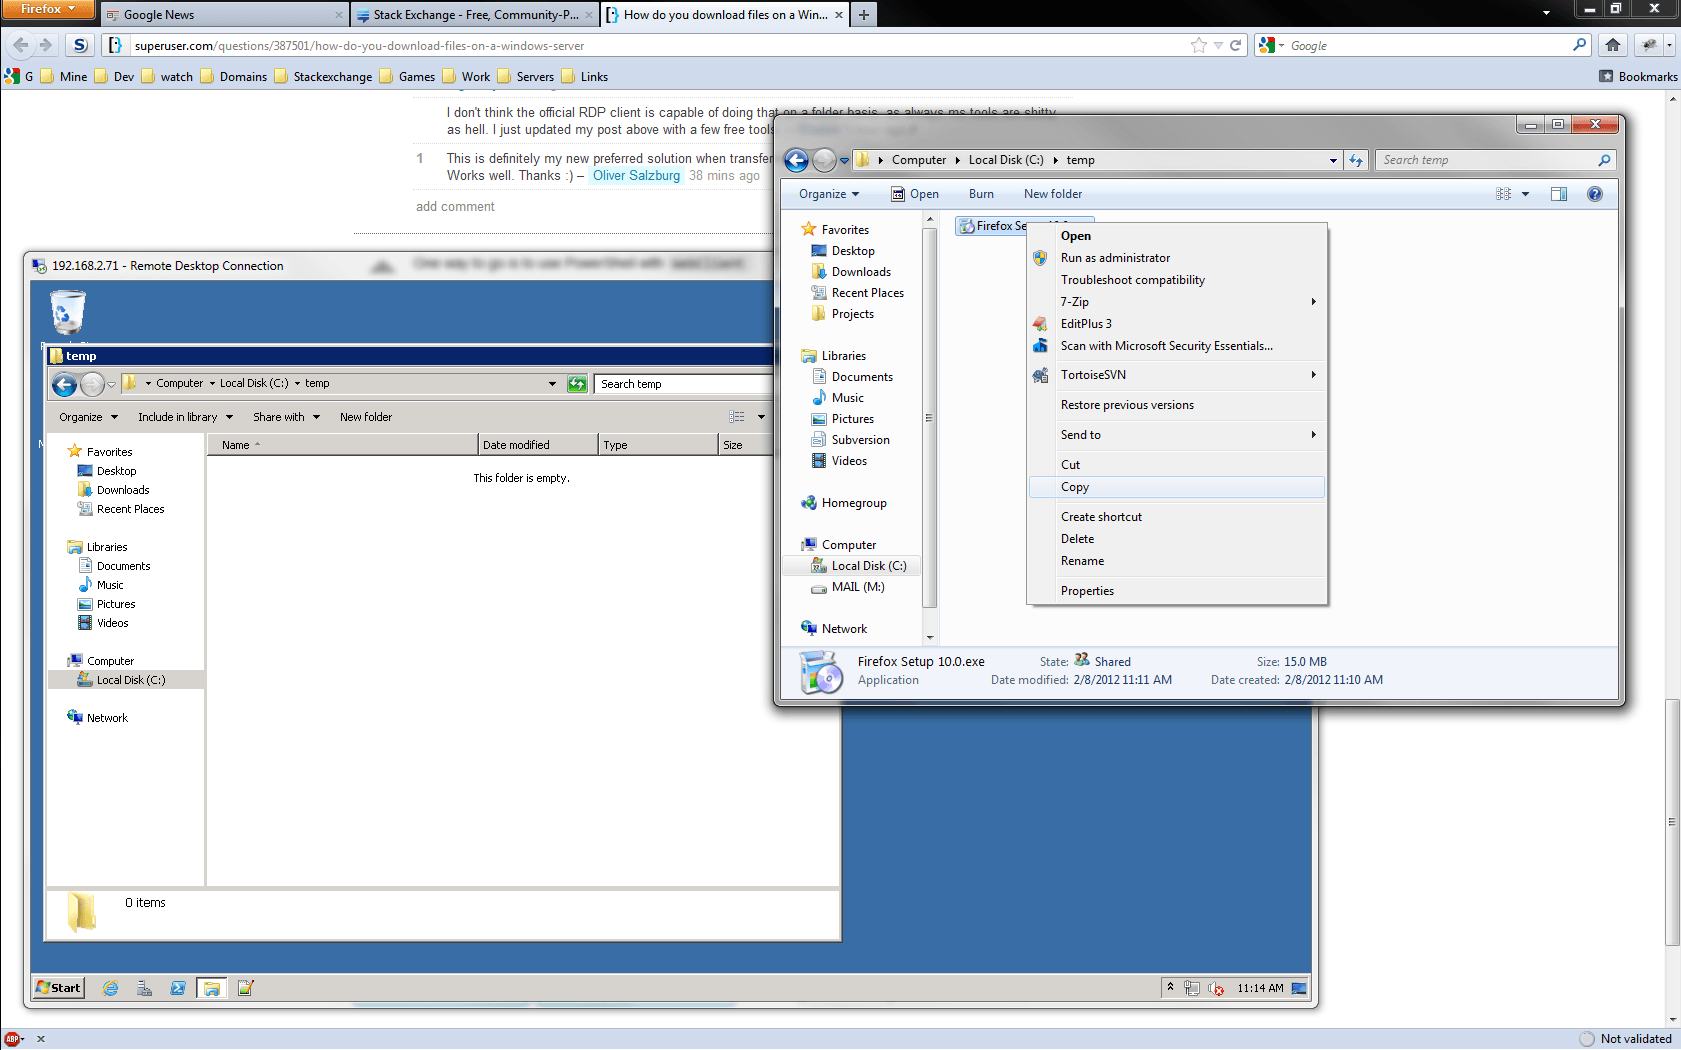Switch to the Stack Exchange tab
The height and width of the screenshot is (1050, 1681).
[x=475, y=15]
